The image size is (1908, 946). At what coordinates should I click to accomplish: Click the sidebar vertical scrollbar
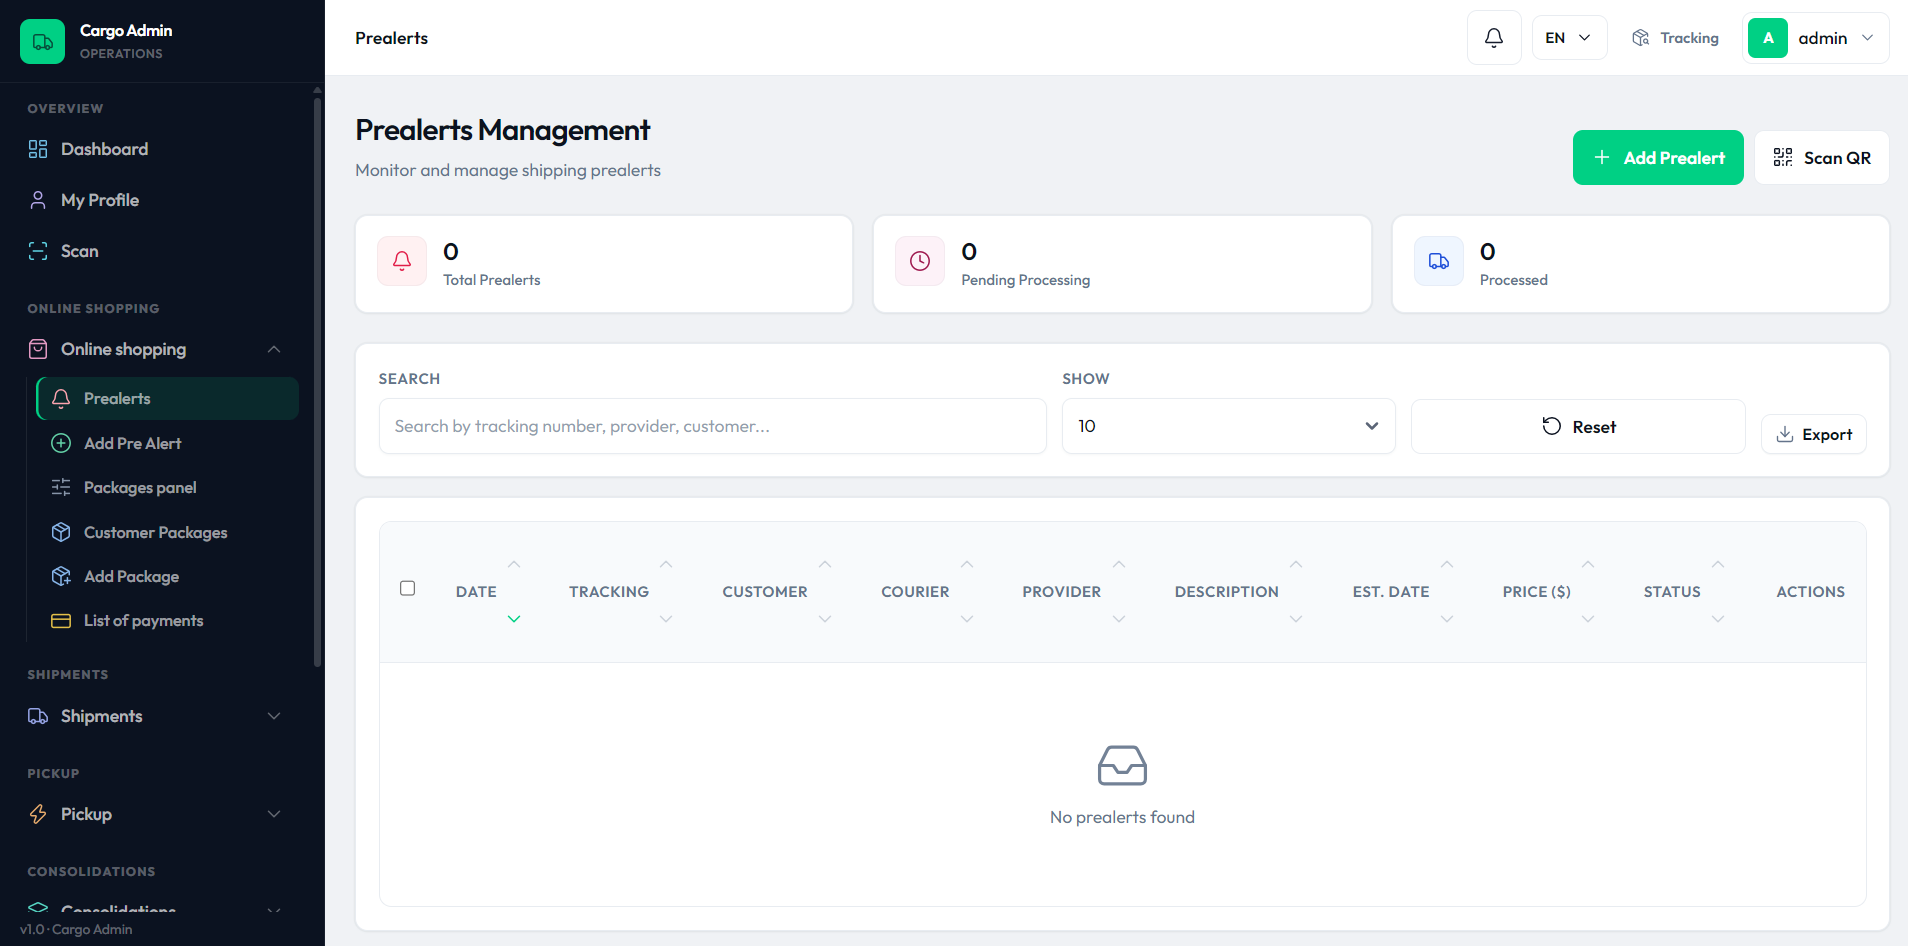pyautogui.click(x=318, y=380)
